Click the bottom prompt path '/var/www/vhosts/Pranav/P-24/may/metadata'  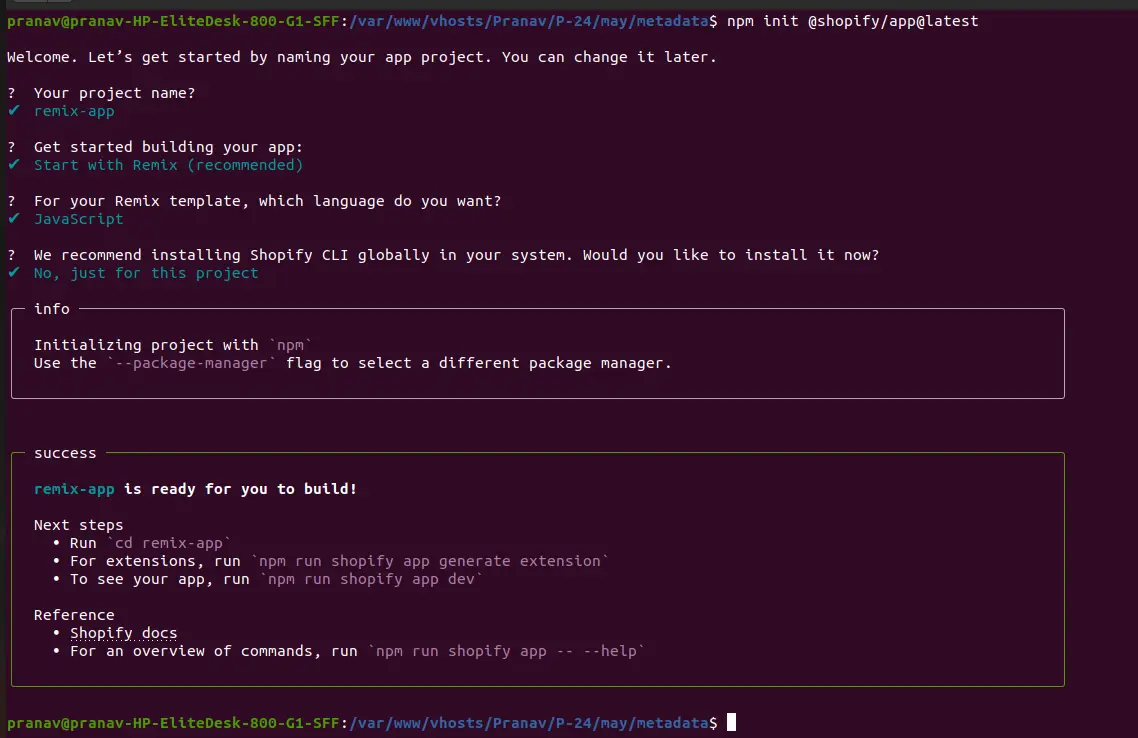(528, 723)
